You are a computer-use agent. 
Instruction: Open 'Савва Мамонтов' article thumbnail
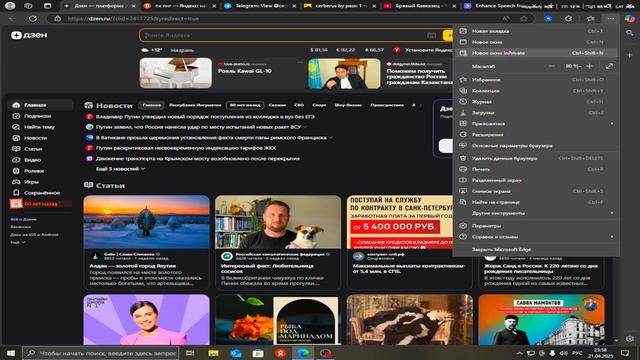point(541,320)
